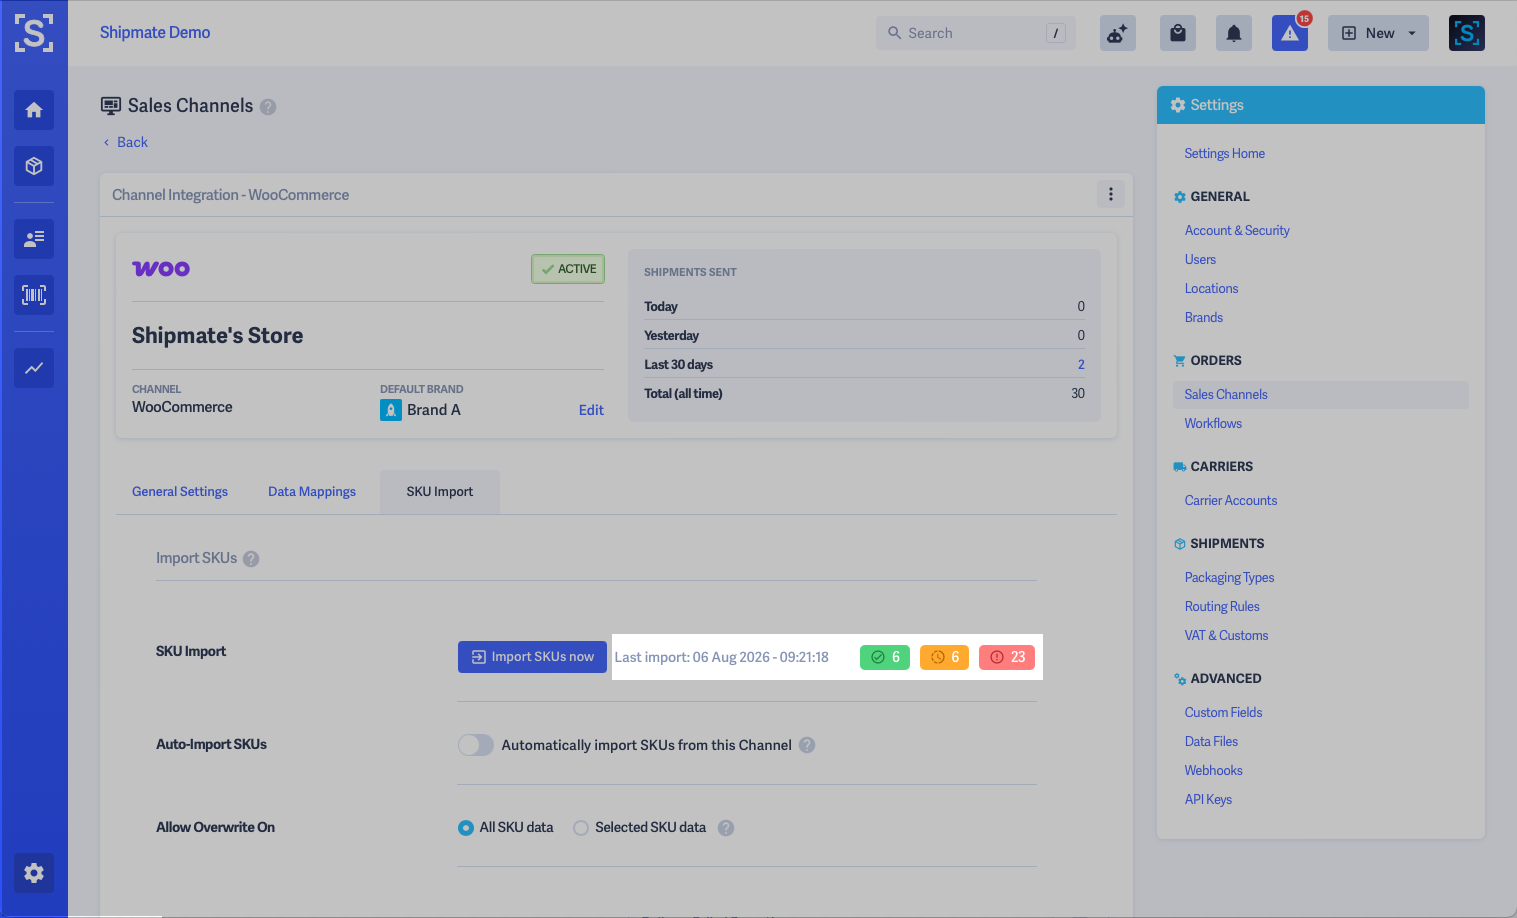Click the Allow Overwrite help icon

click(x=726, y=828)
